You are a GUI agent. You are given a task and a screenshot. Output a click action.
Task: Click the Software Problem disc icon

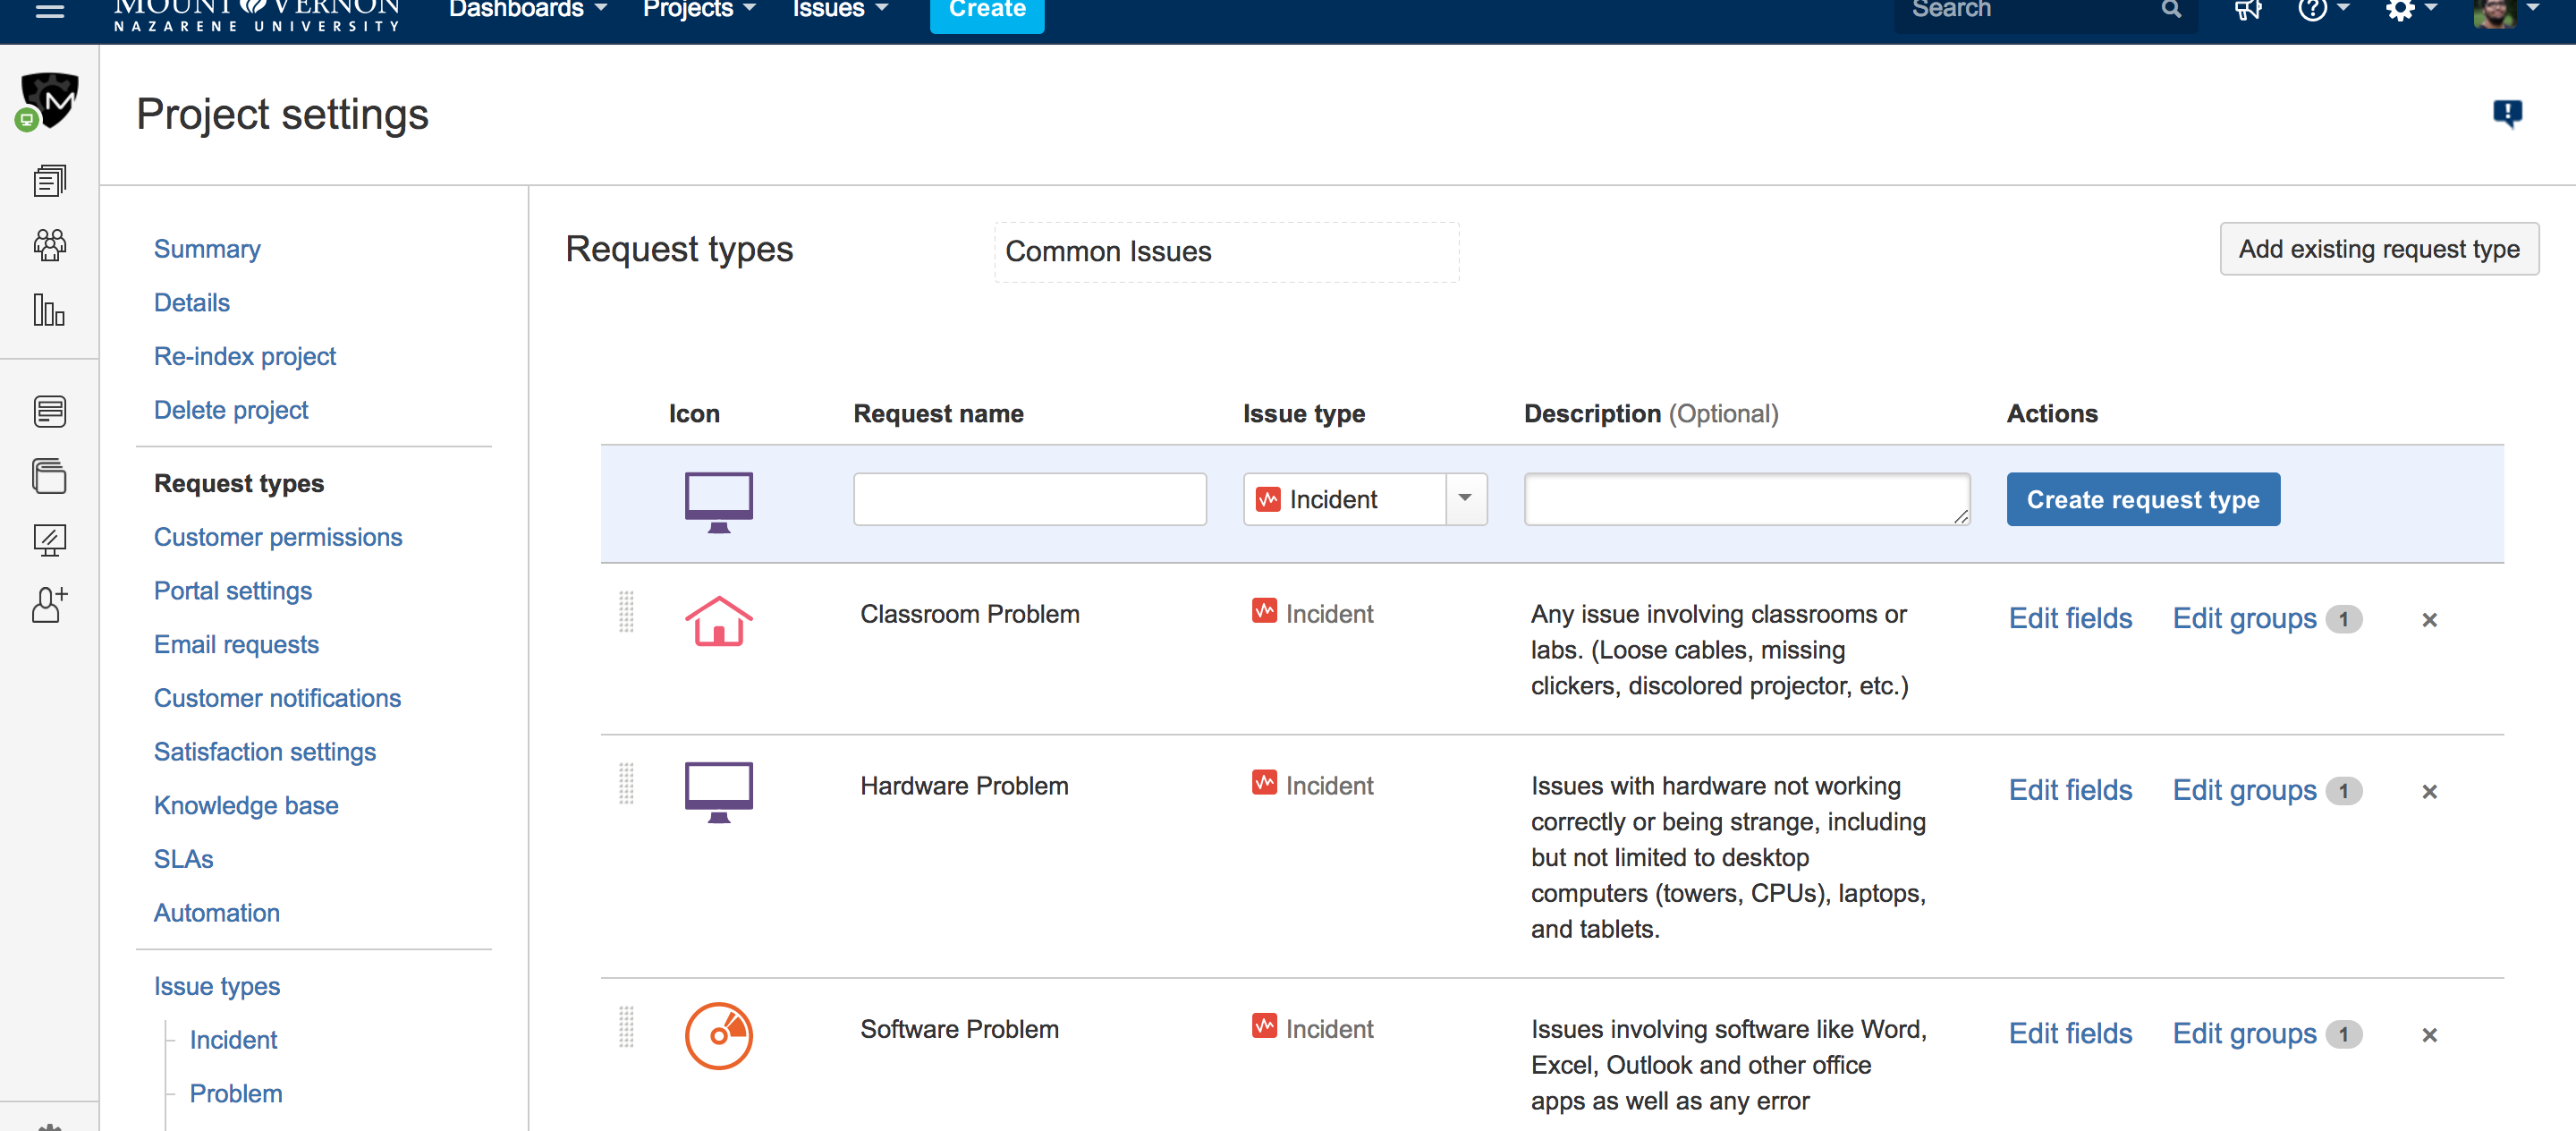point(718,1035)
